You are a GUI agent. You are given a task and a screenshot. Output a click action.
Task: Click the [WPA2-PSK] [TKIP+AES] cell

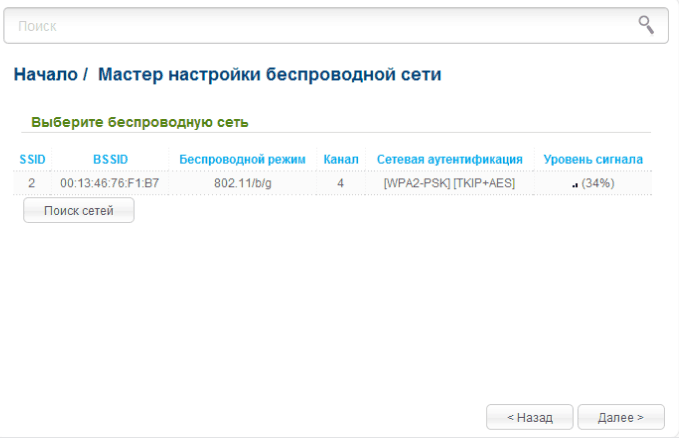click(449, 183)
